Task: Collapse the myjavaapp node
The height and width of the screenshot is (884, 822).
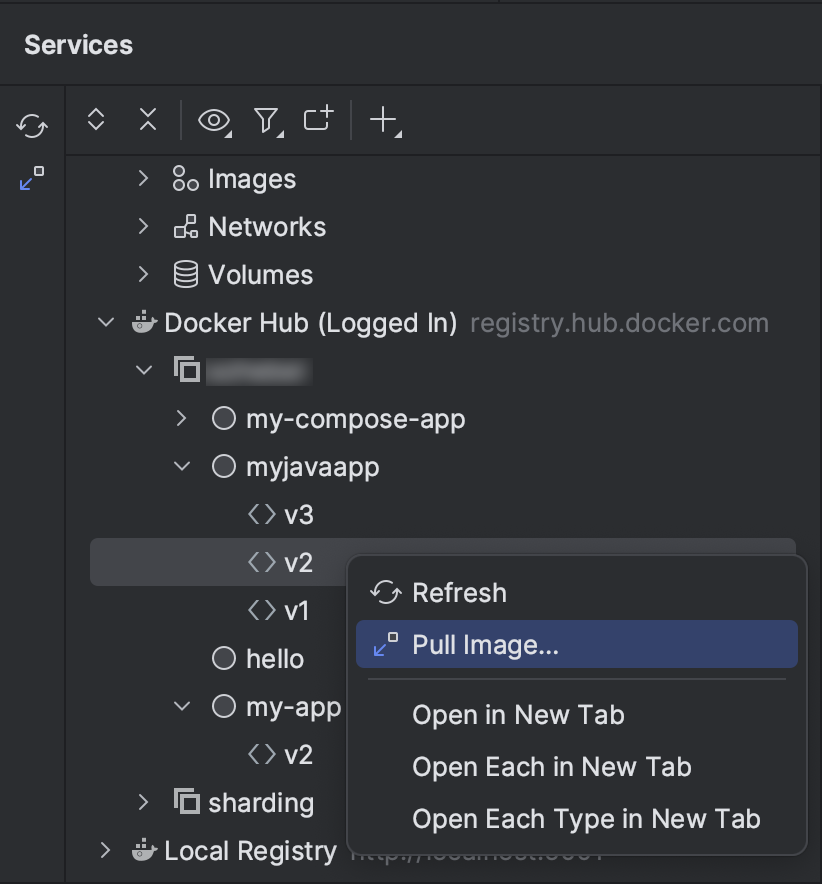Action: coord(182,466)
